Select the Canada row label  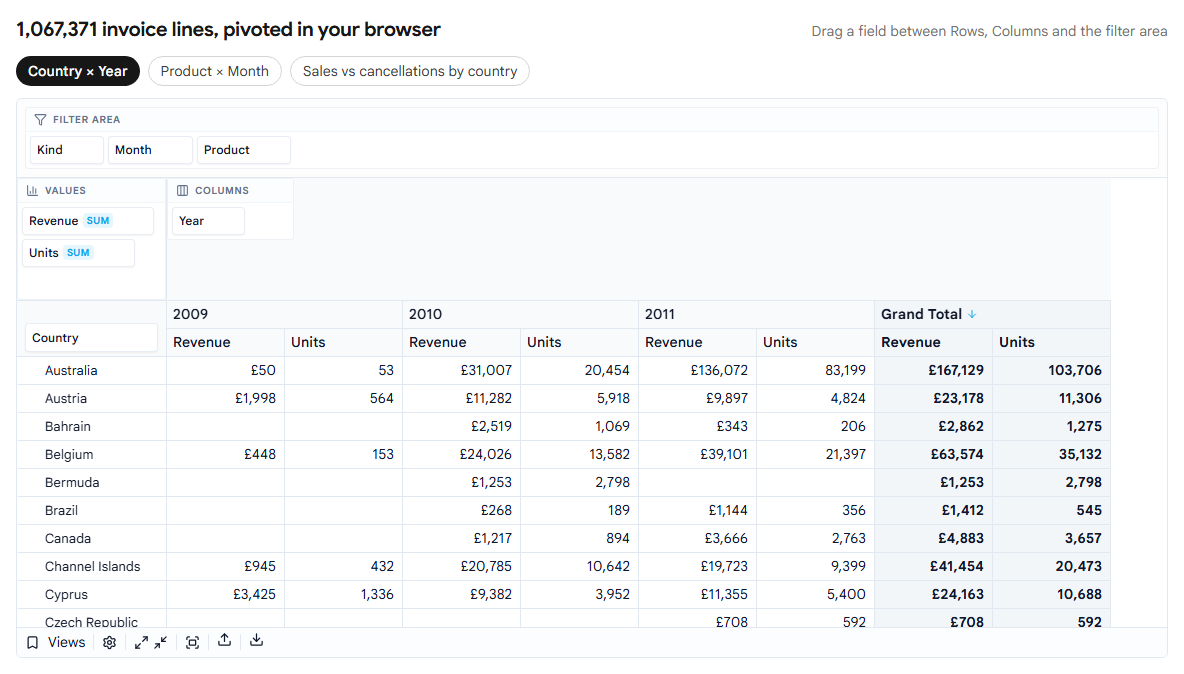(67, 538)
